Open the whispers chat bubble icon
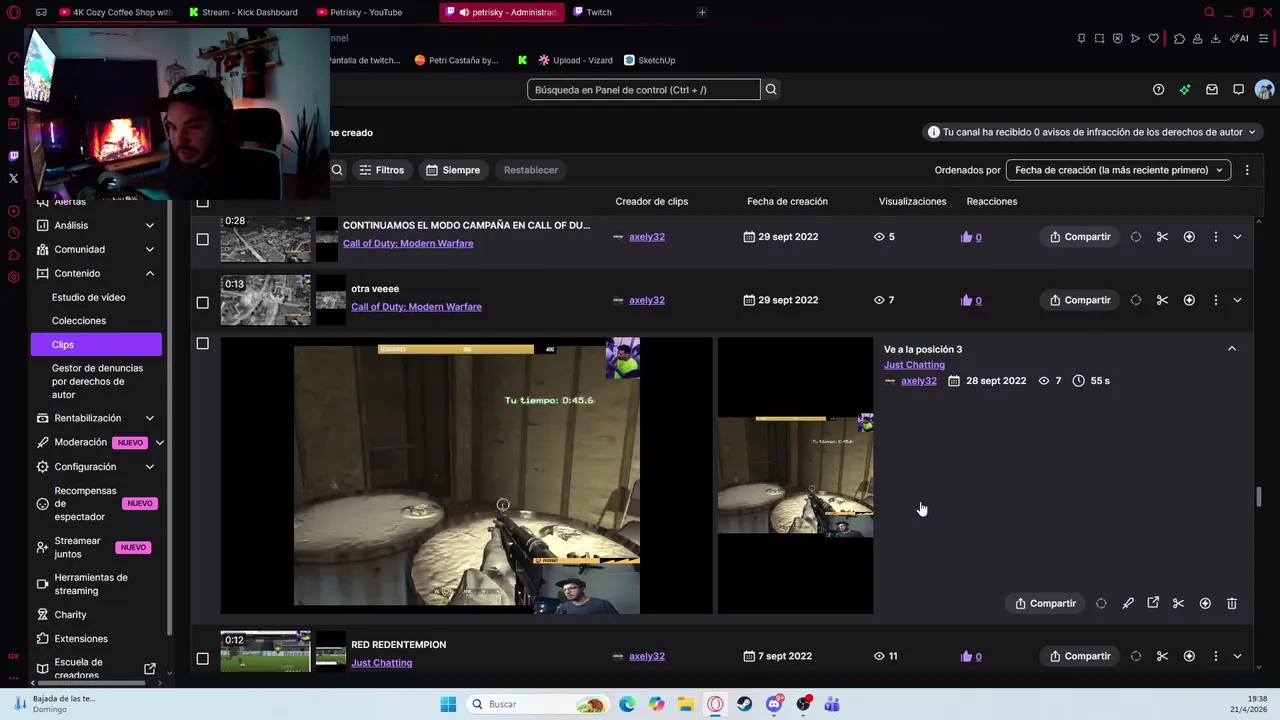 click(x=1238, y=89)
